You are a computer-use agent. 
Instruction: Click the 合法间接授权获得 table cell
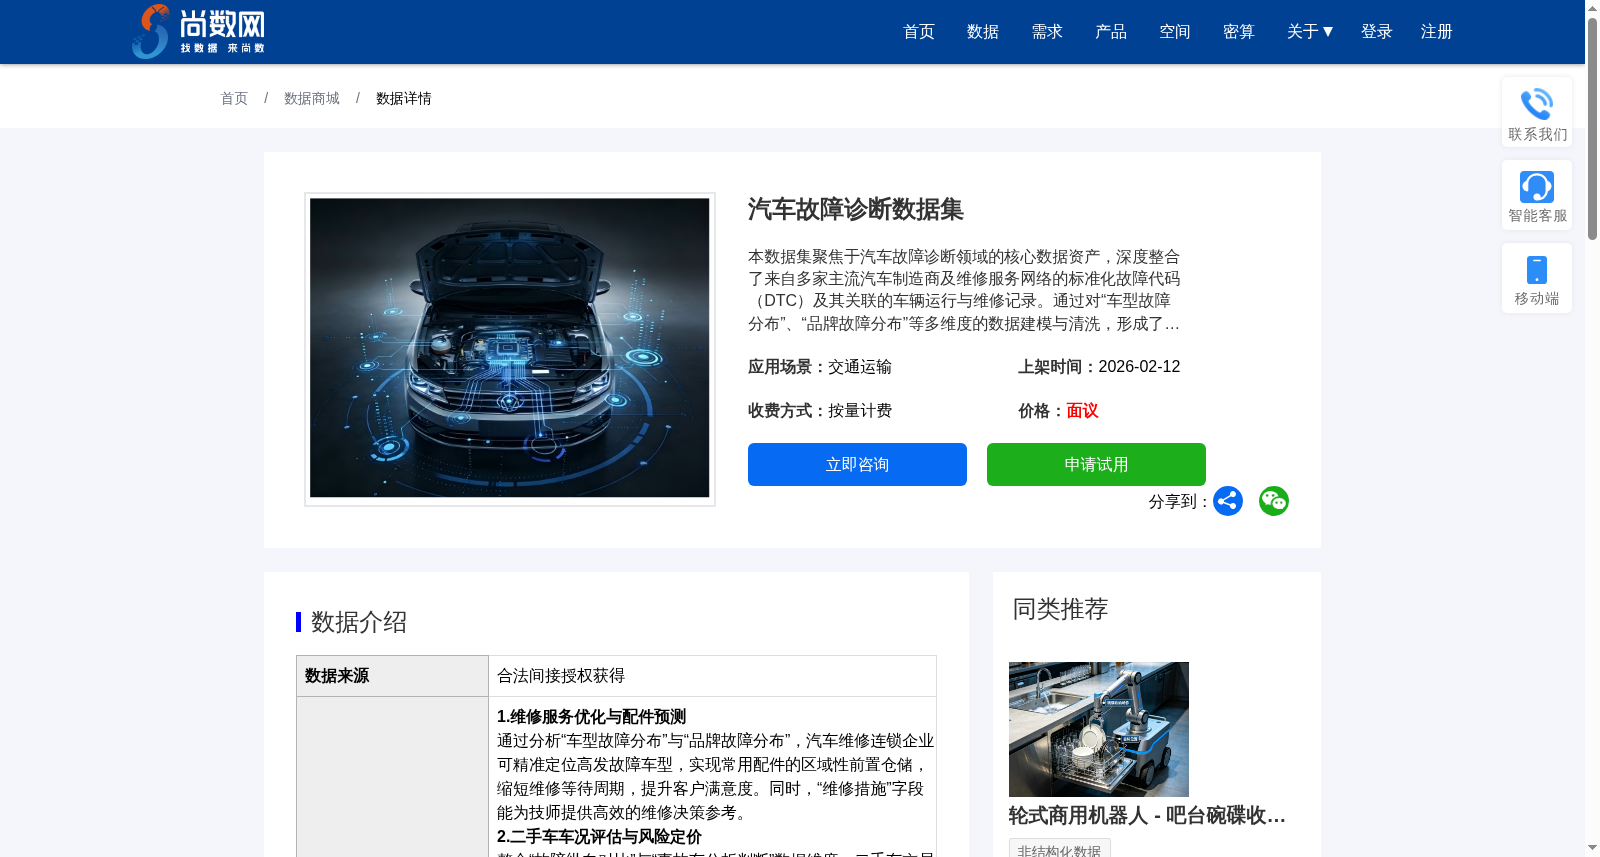tap(712, 676)
